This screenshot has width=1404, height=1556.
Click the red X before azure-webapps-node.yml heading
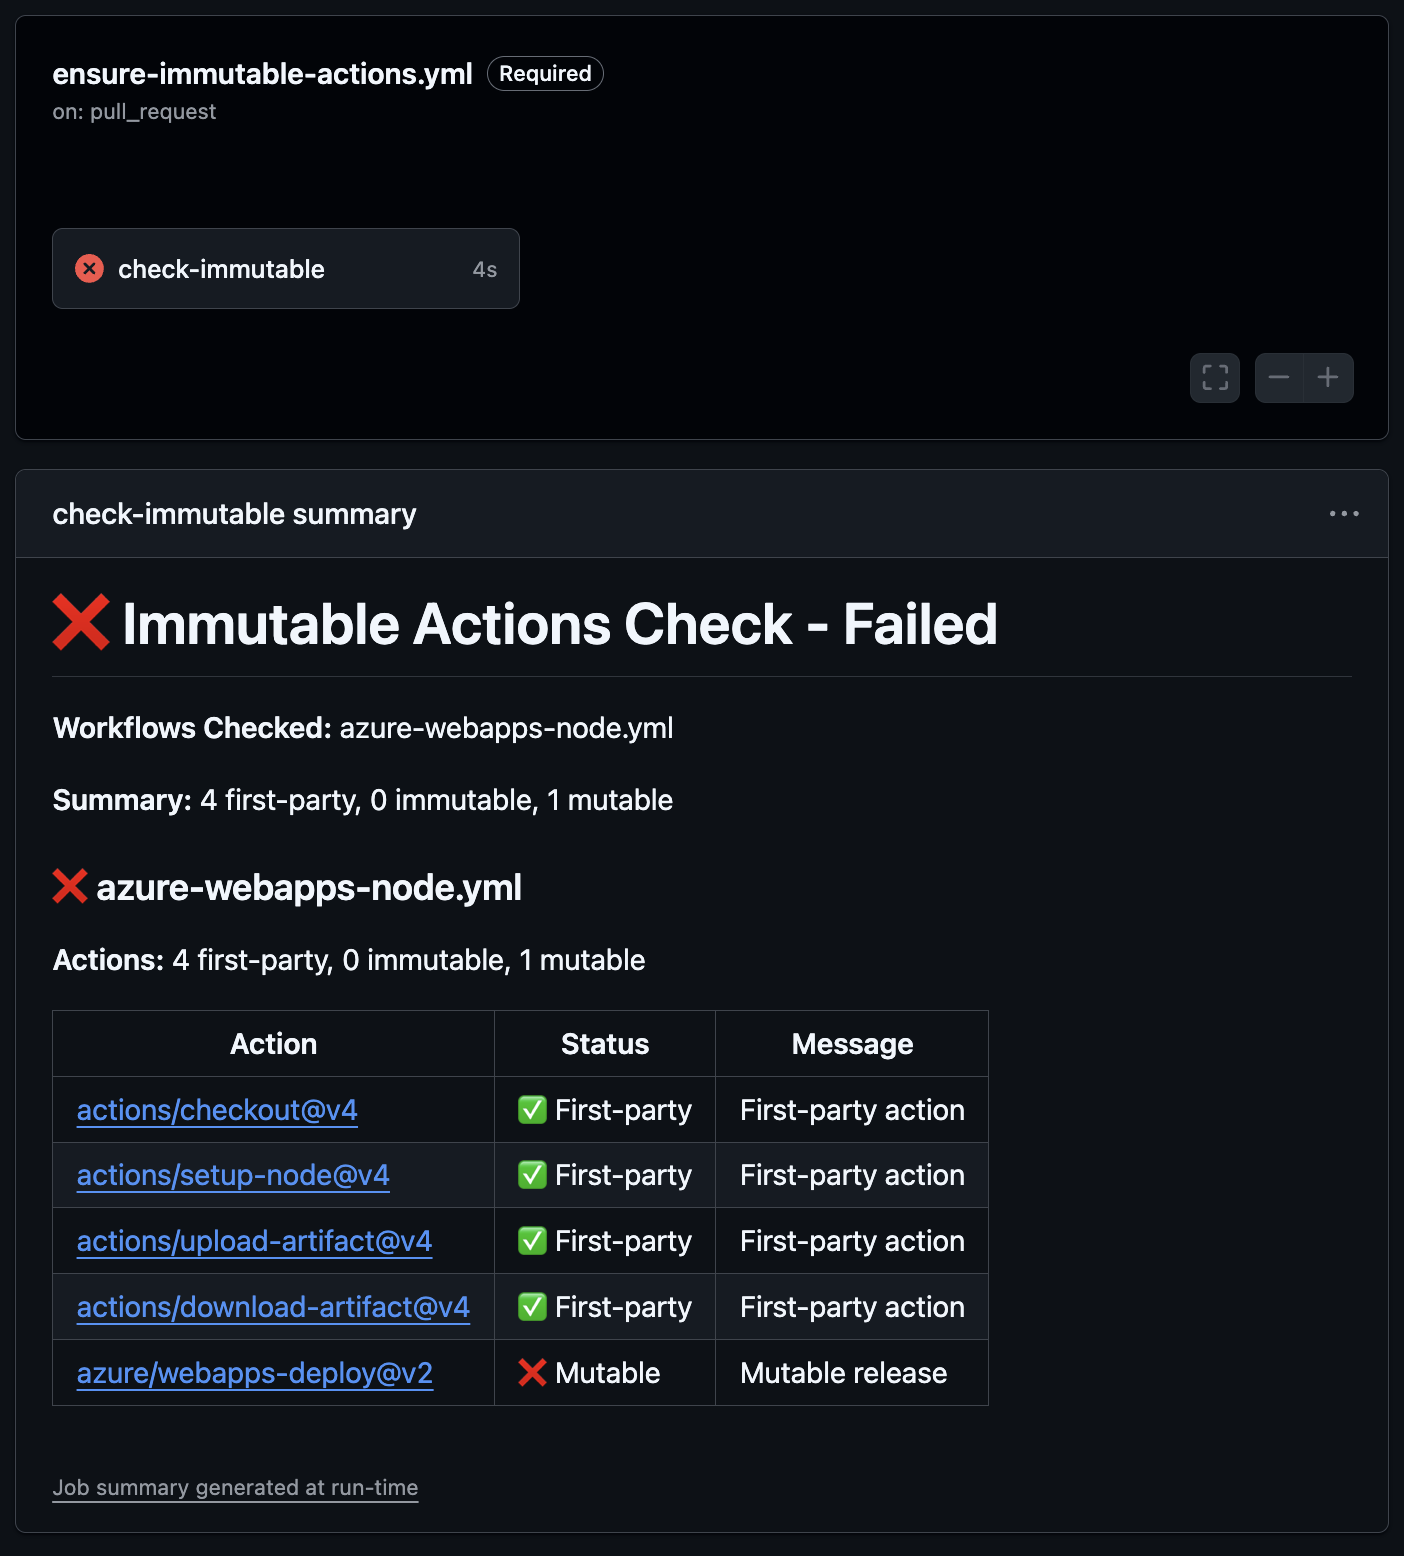[70, 887]
